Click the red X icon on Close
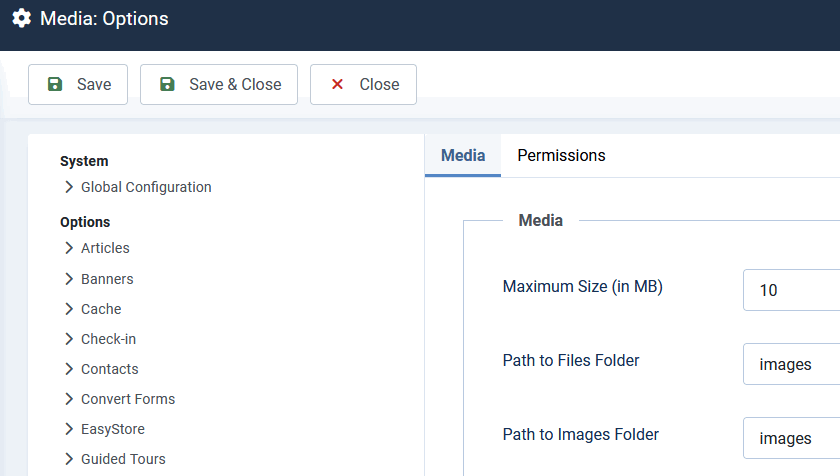This screenshot has height=476, width=840. pos(338,85)
